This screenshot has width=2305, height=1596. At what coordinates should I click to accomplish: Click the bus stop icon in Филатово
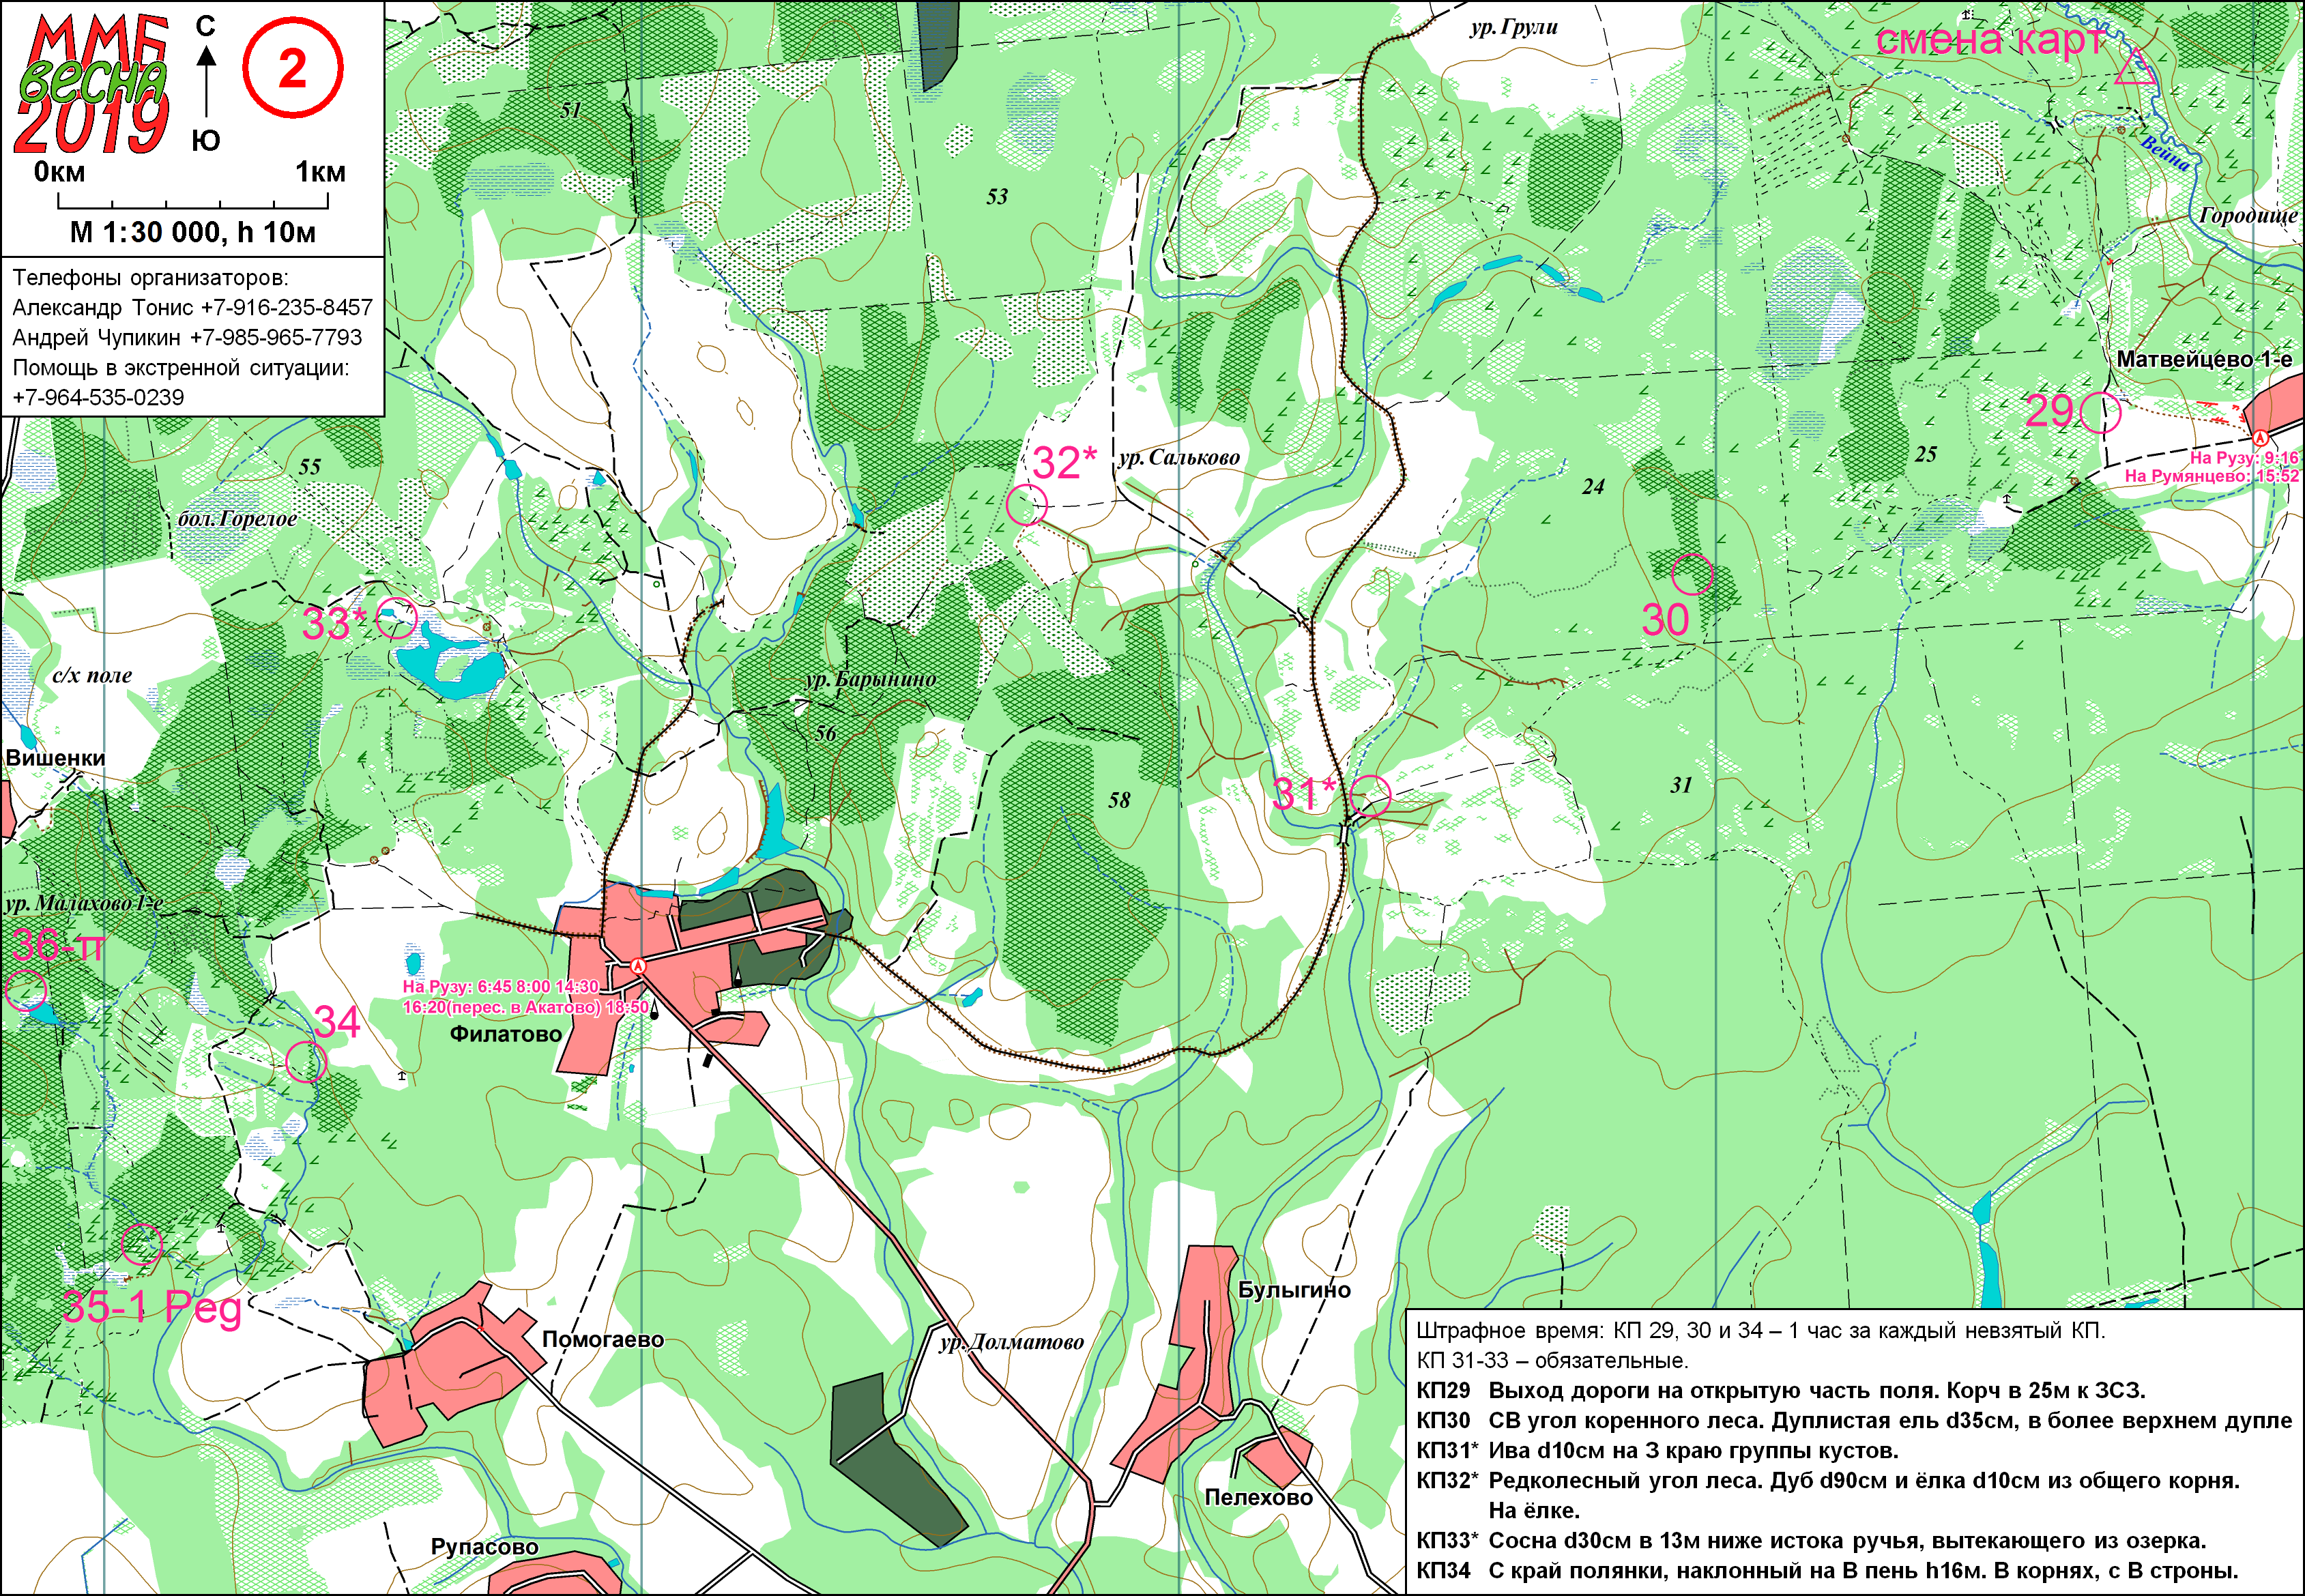pos(638,966)
